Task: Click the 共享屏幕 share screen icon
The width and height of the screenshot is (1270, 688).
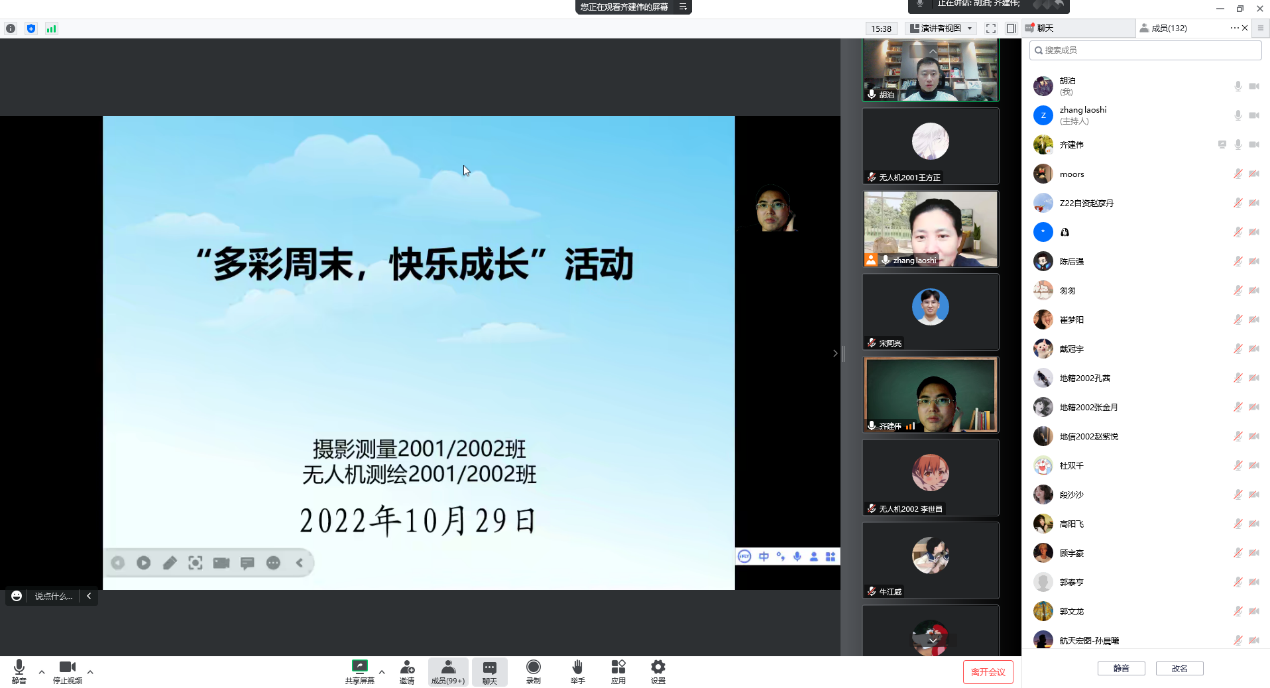Action: click(359, 668)
